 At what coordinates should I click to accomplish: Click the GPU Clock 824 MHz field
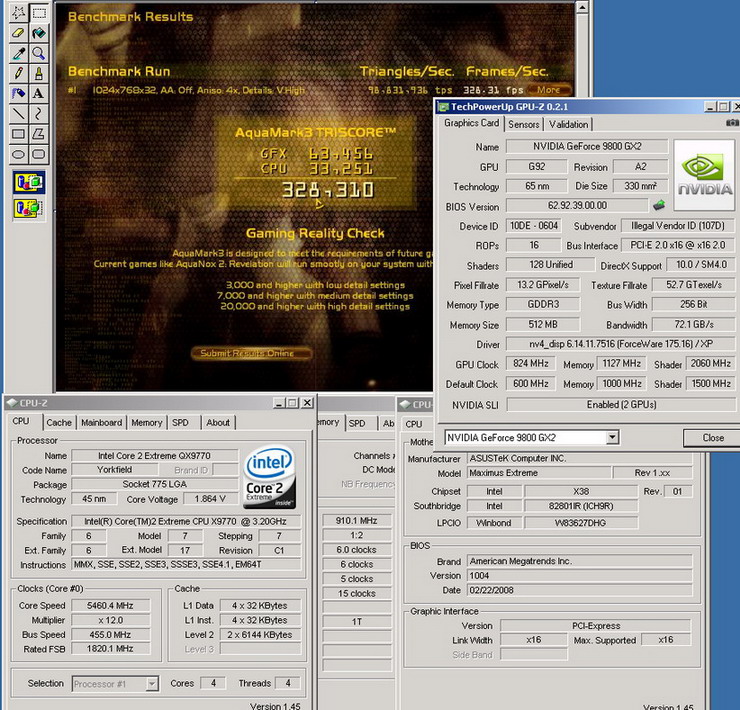point(531,363)
